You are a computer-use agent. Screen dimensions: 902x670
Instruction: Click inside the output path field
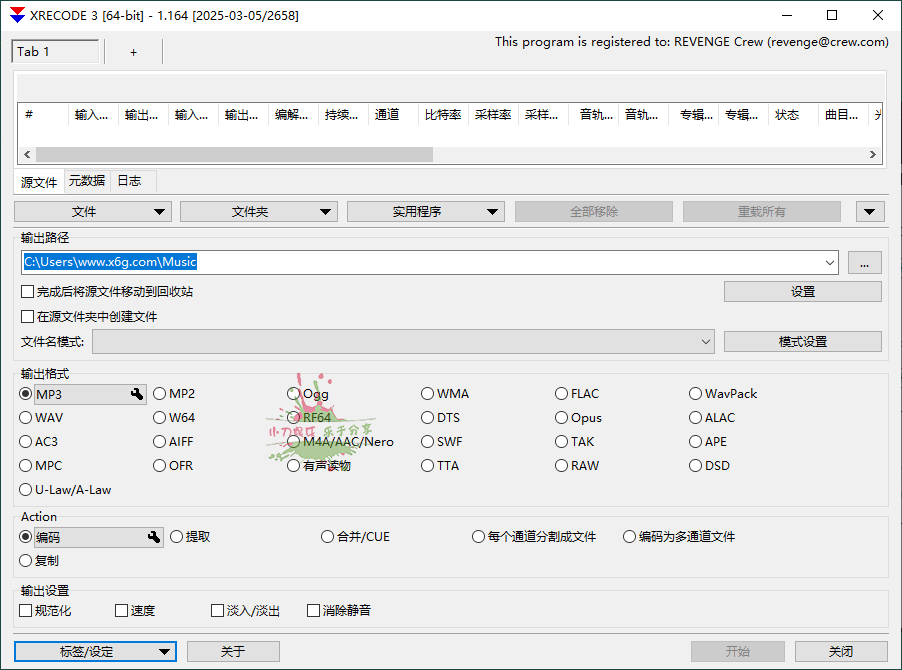(x=400, y=262)
